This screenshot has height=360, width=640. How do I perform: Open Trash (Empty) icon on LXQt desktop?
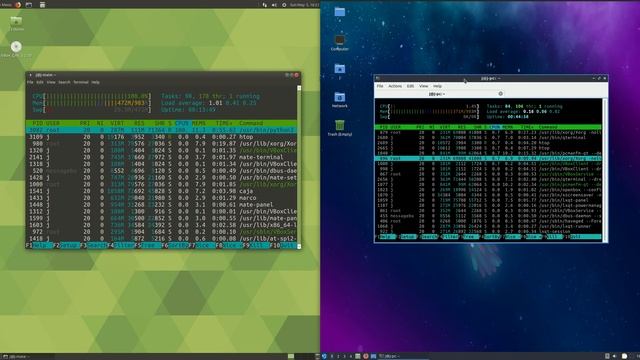340,128
